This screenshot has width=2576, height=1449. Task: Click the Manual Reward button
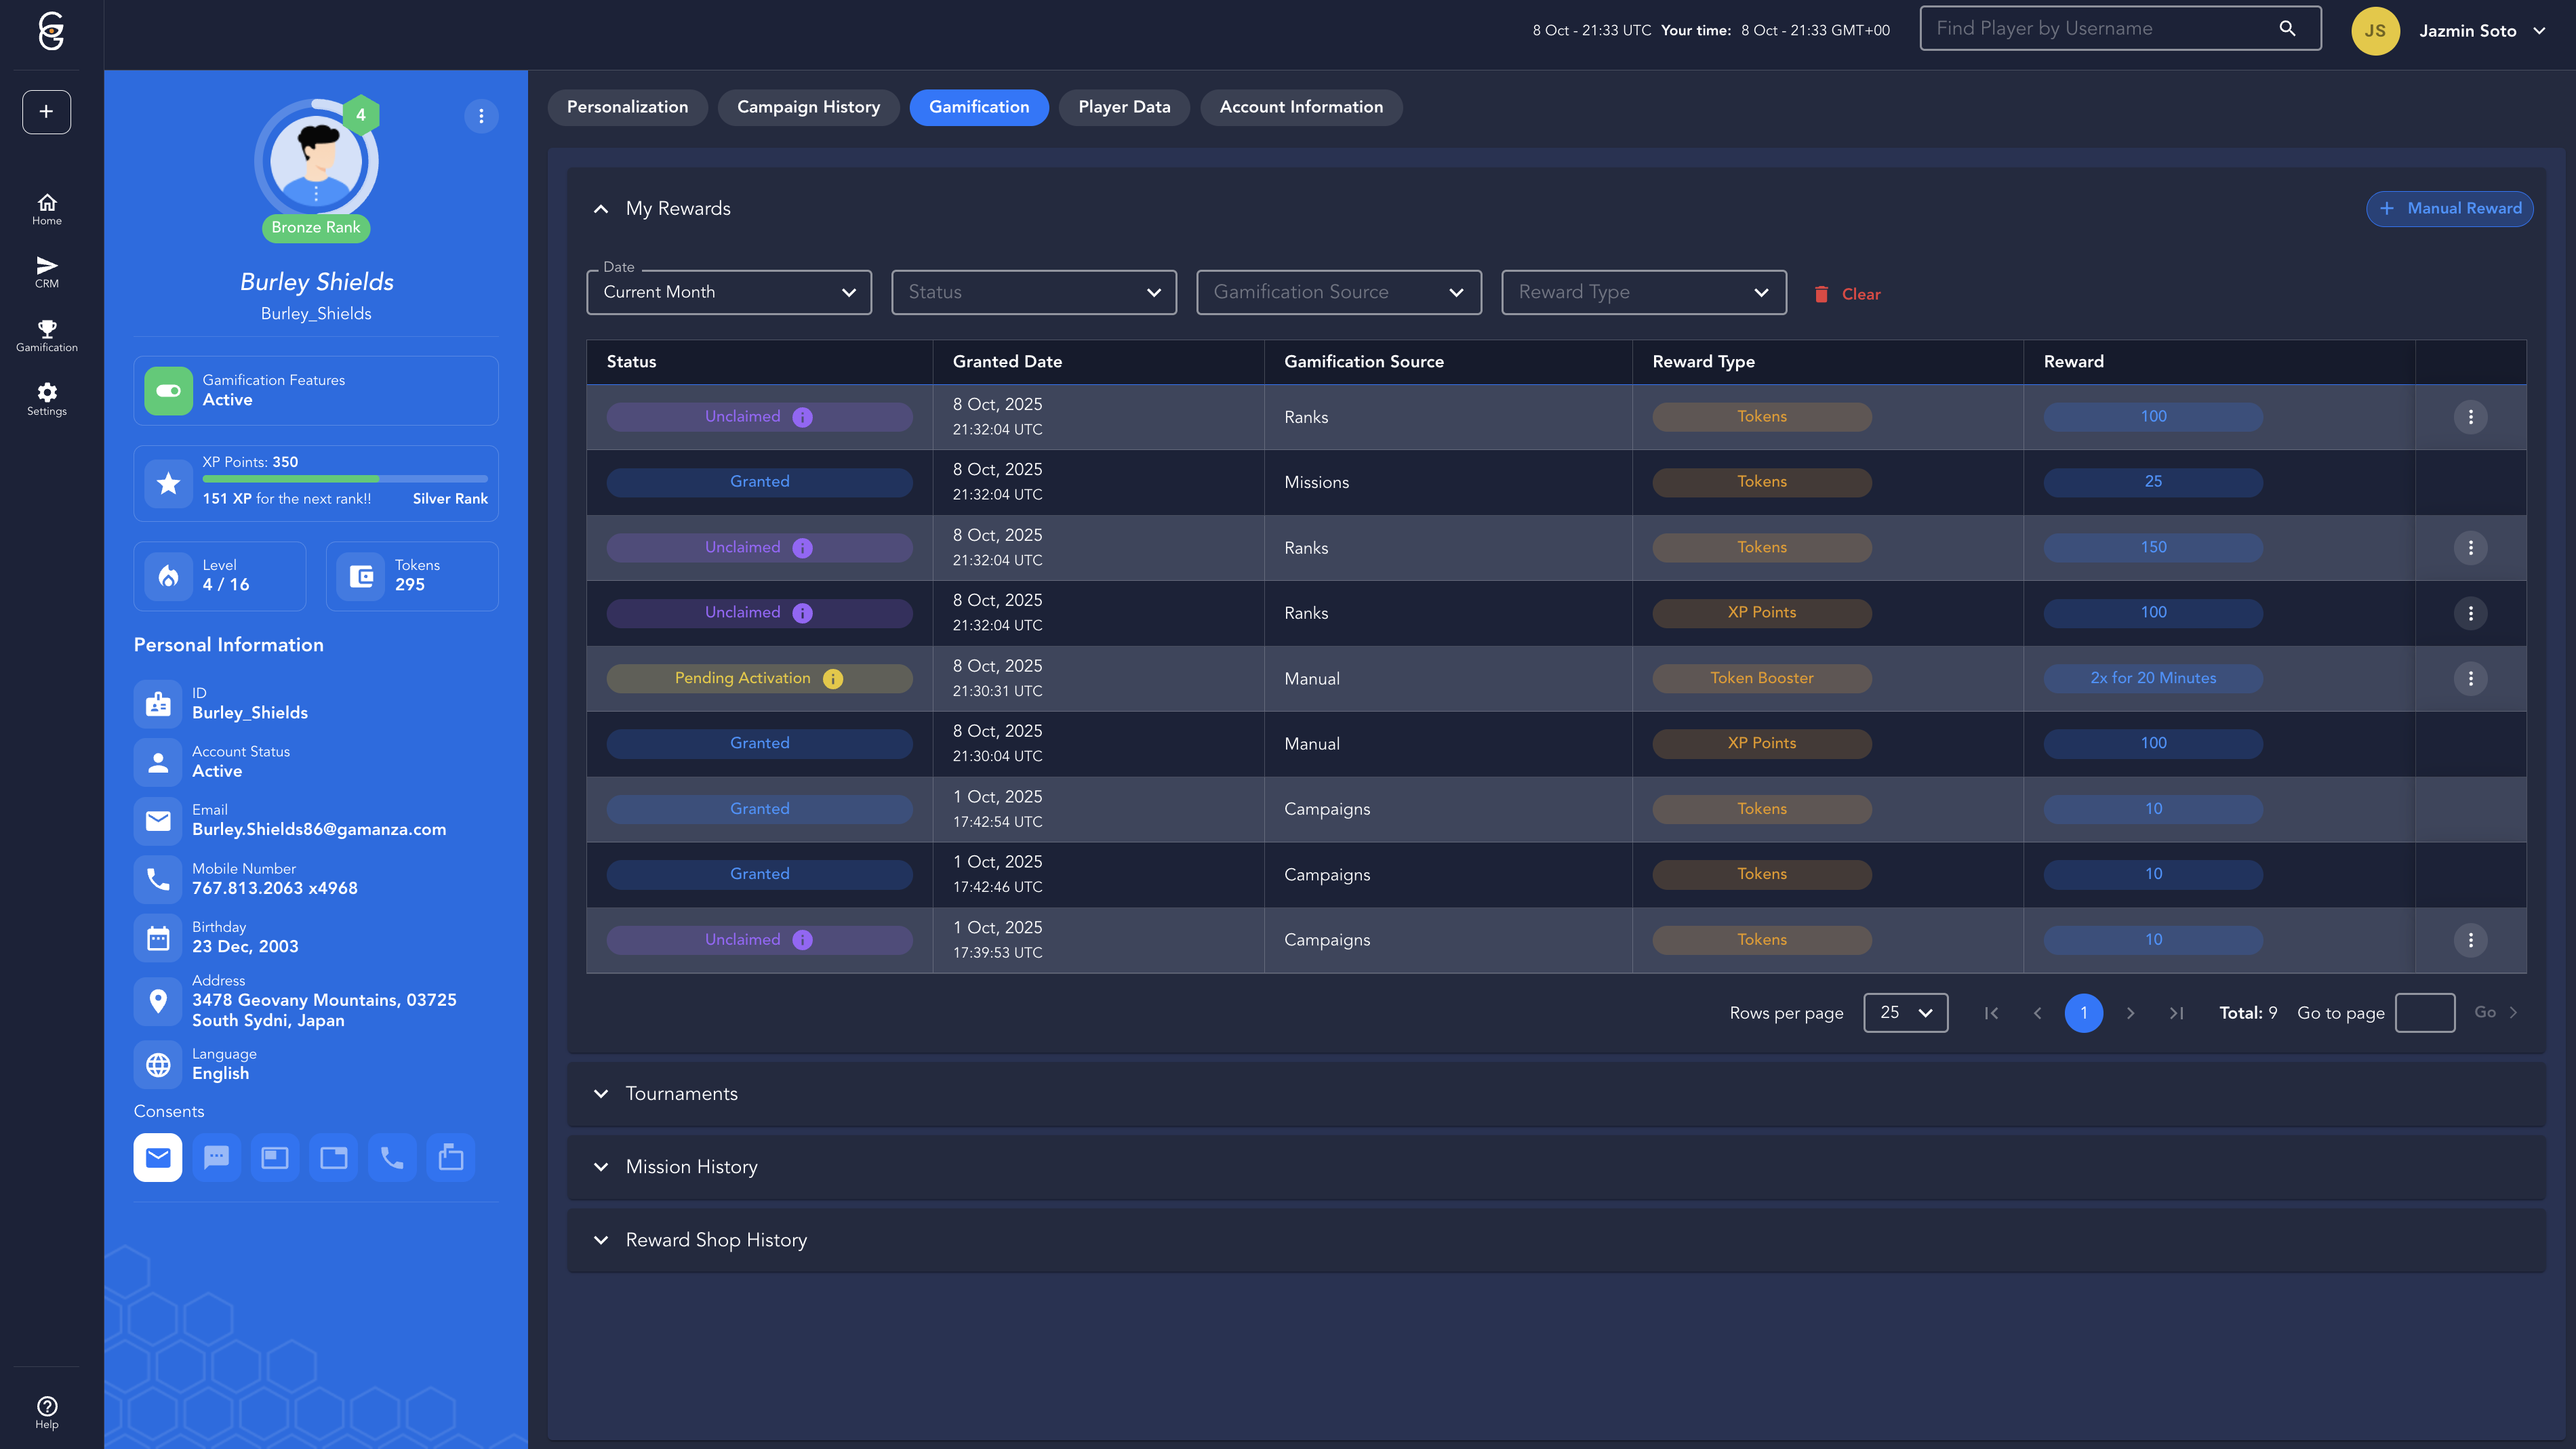click(x=2449, y=208)
